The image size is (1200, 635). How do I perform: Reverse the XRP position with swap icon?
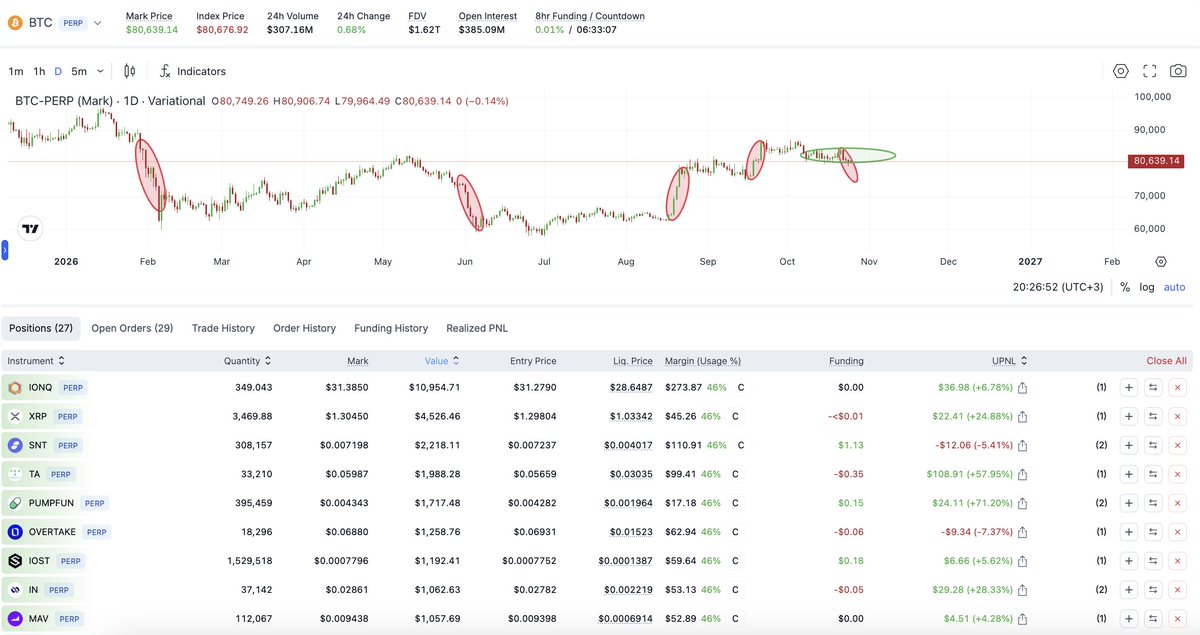1153,417
